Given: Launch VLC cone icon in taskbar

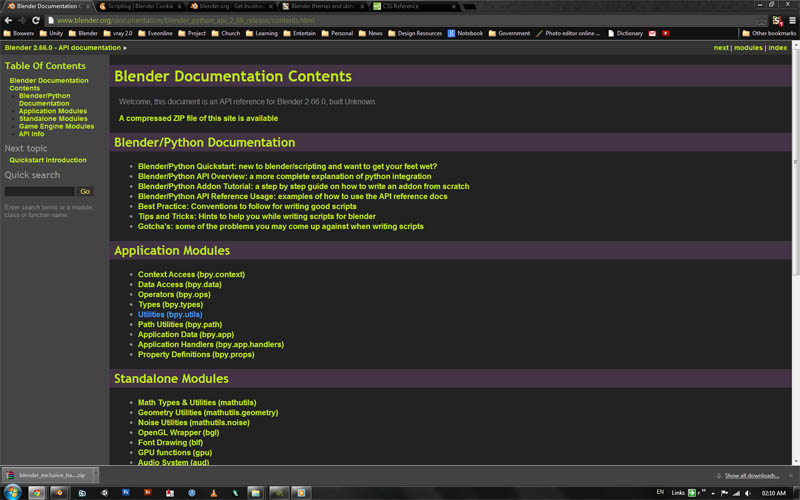Looking at the screenshot, I should pyautogui.click(x=214, y=493).
